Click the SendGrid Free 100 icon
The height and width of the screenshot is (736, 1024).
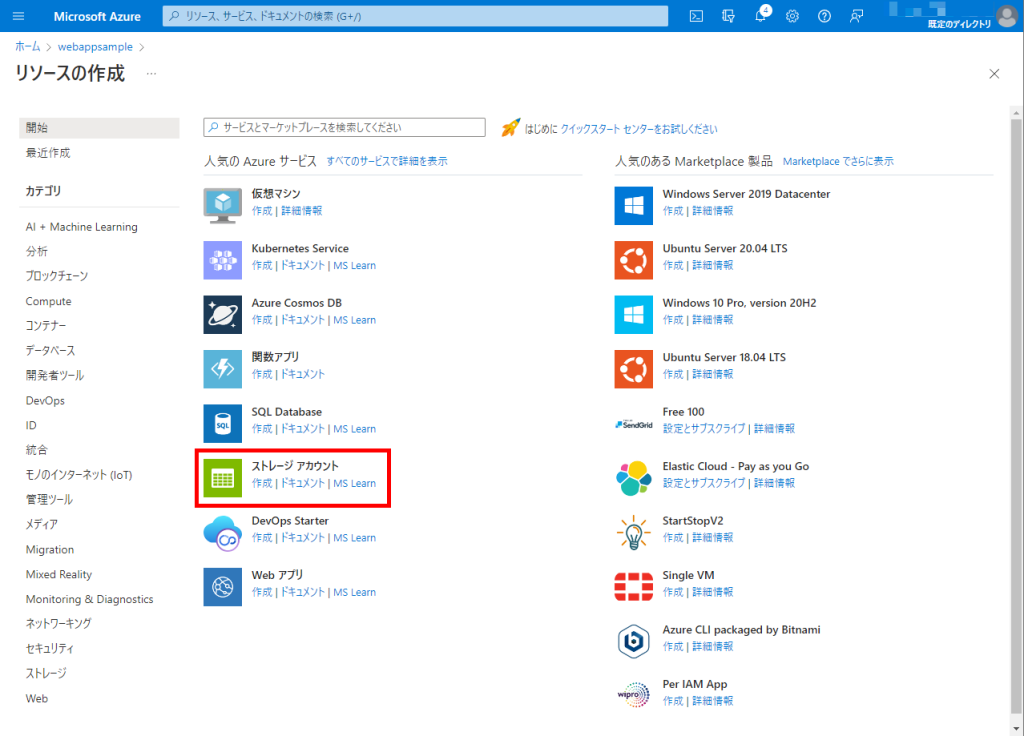click(633, 423)
